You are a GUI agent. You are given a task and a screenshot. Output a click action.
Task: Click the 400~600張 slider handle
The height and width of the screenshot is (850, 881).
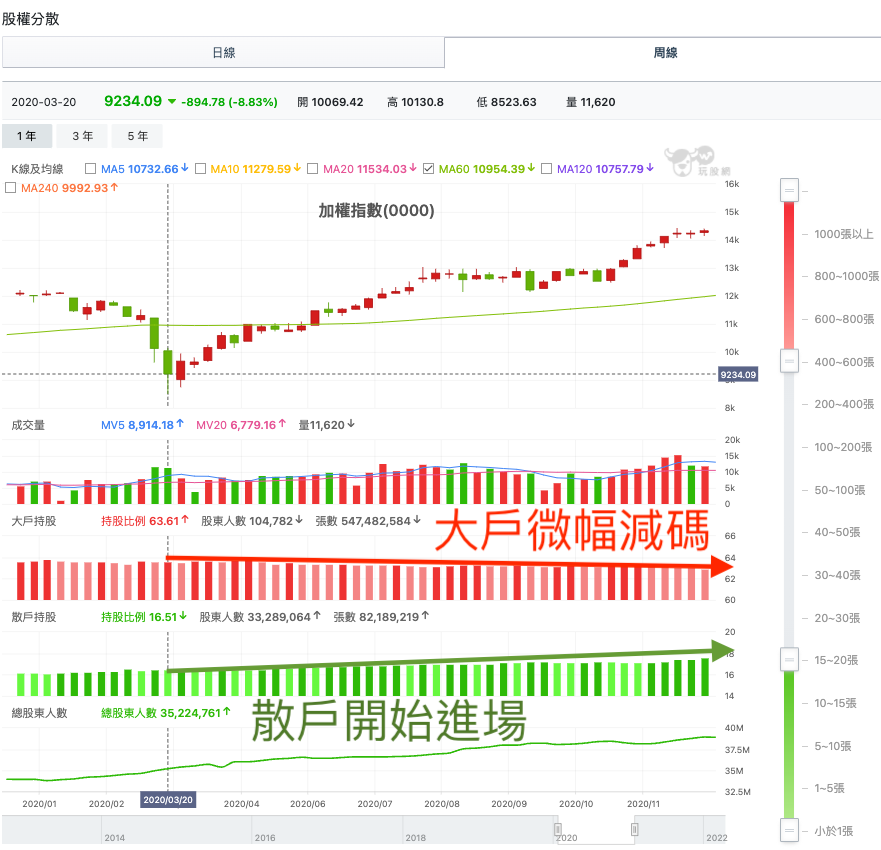tap(789, 361)
